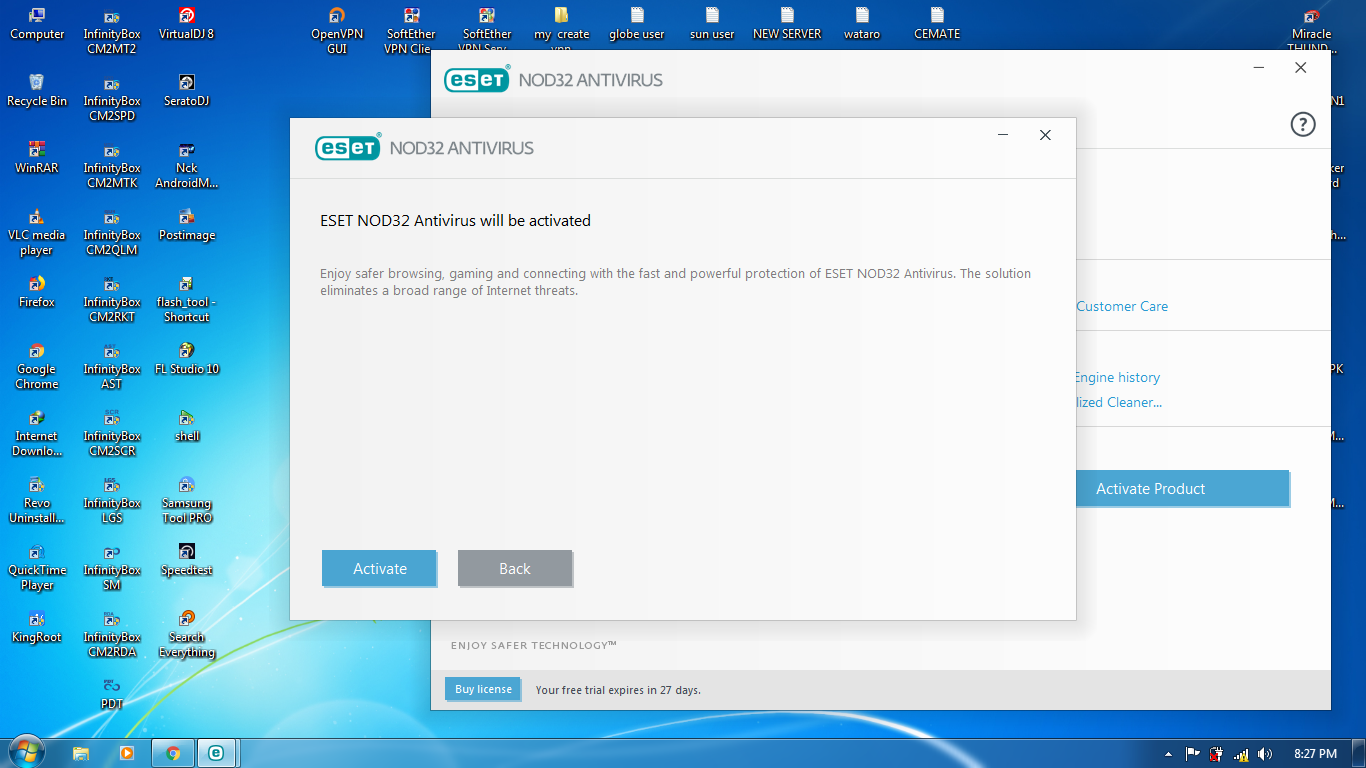Screen dimensions: 1366x768
Task: Launch VLC media player shortcut
Action: coord(37,233)
